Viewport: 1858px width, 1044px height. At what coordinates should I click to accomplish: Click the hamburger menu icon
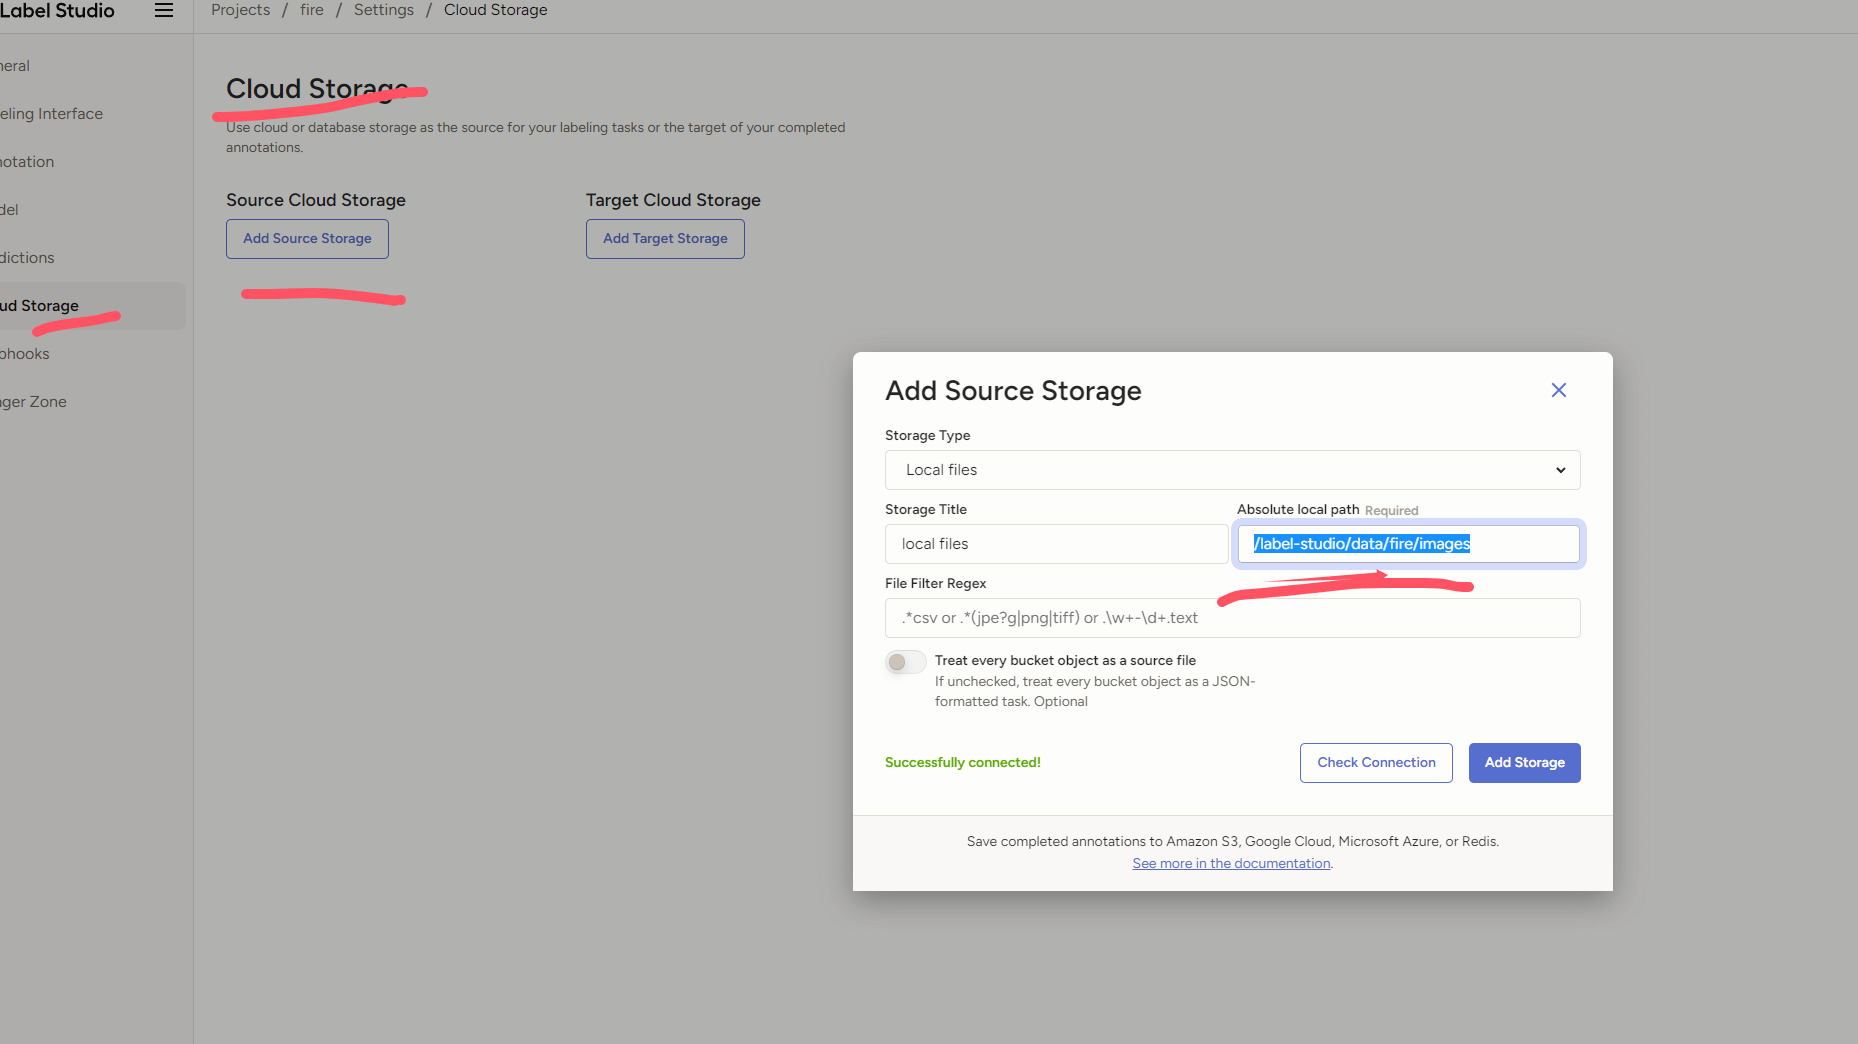[164, 10]
